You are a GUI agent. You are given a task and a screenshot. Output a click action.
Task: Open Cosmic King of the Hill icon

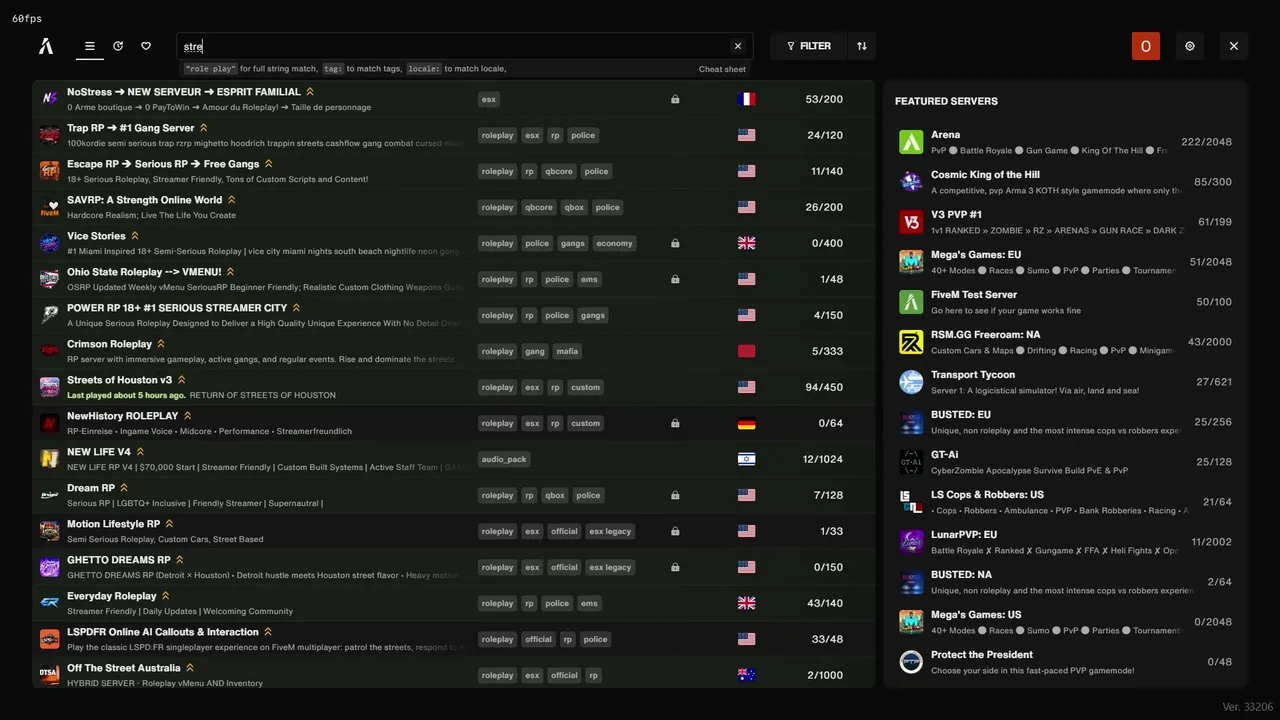(x=911, y=182)
